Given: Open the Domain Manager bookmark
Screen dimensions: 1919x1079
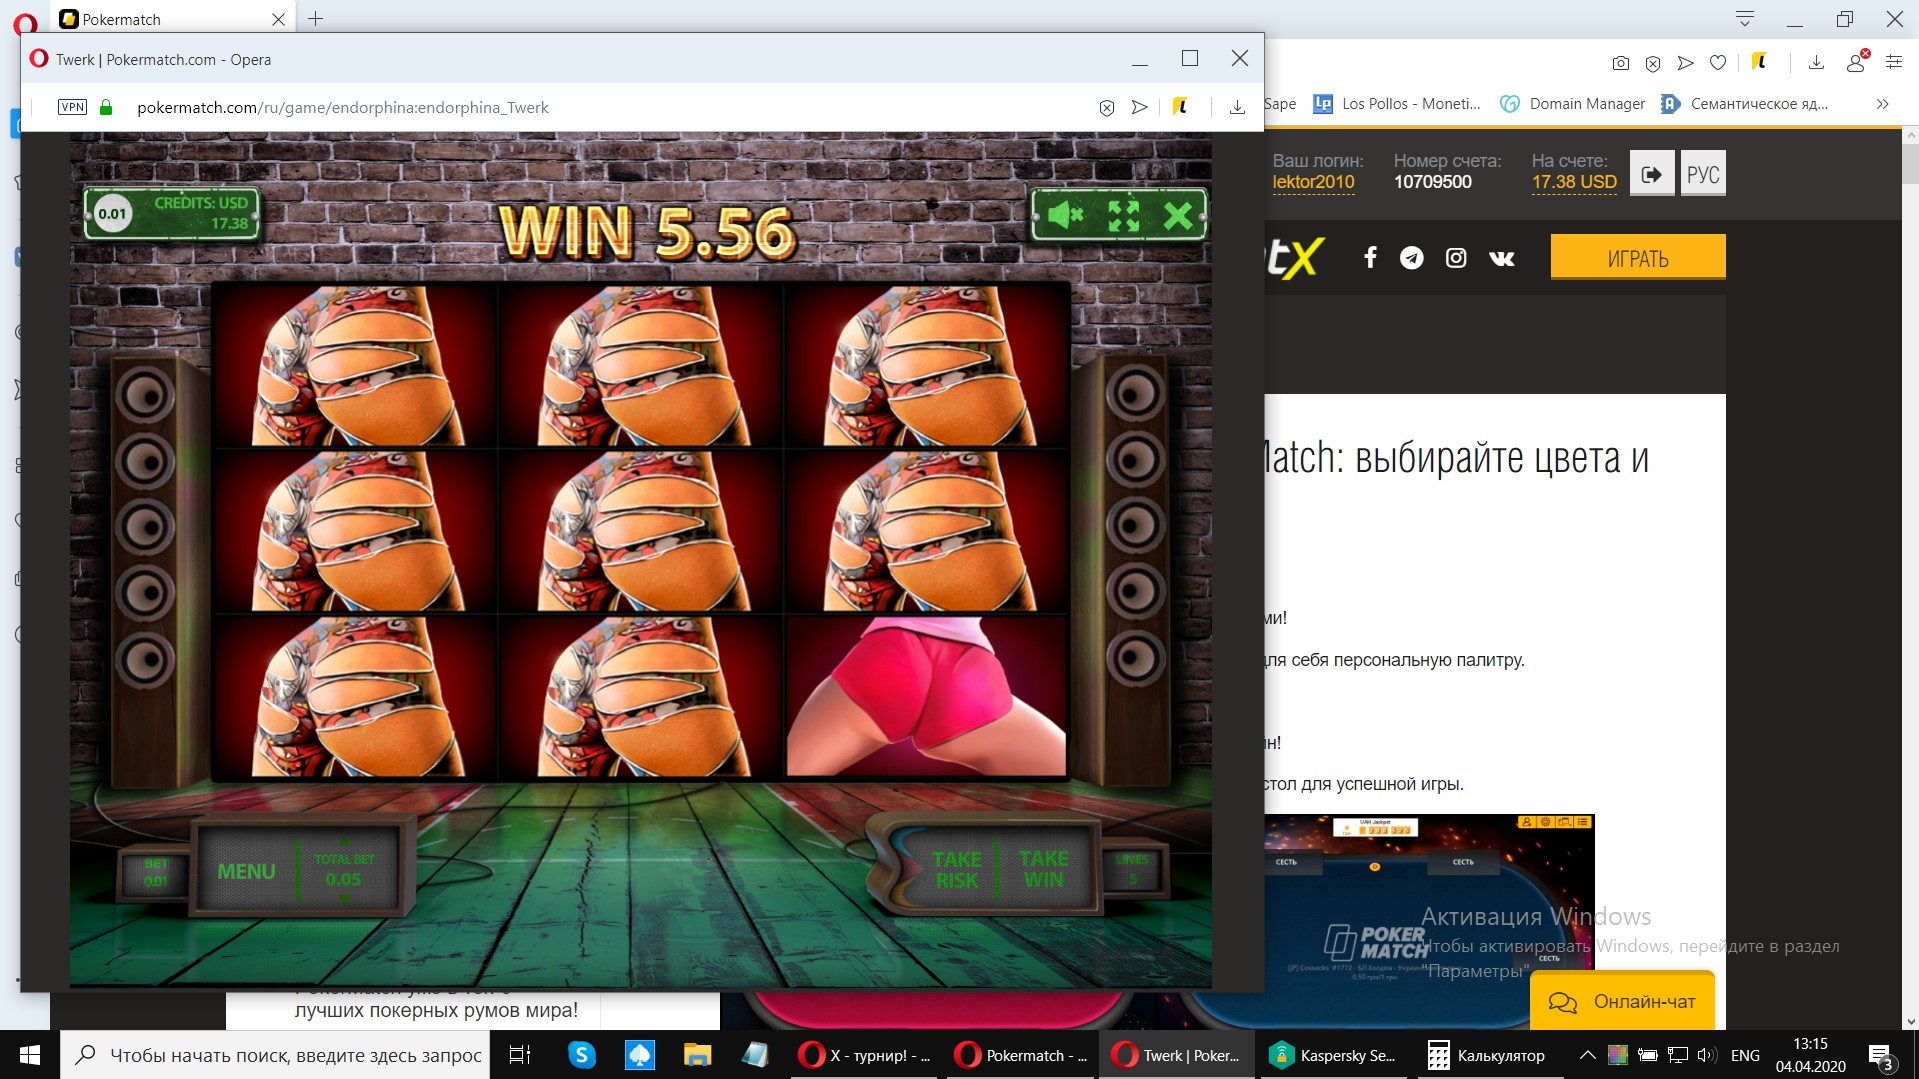Looking at the screenshot, I should tap(1573, 103).
